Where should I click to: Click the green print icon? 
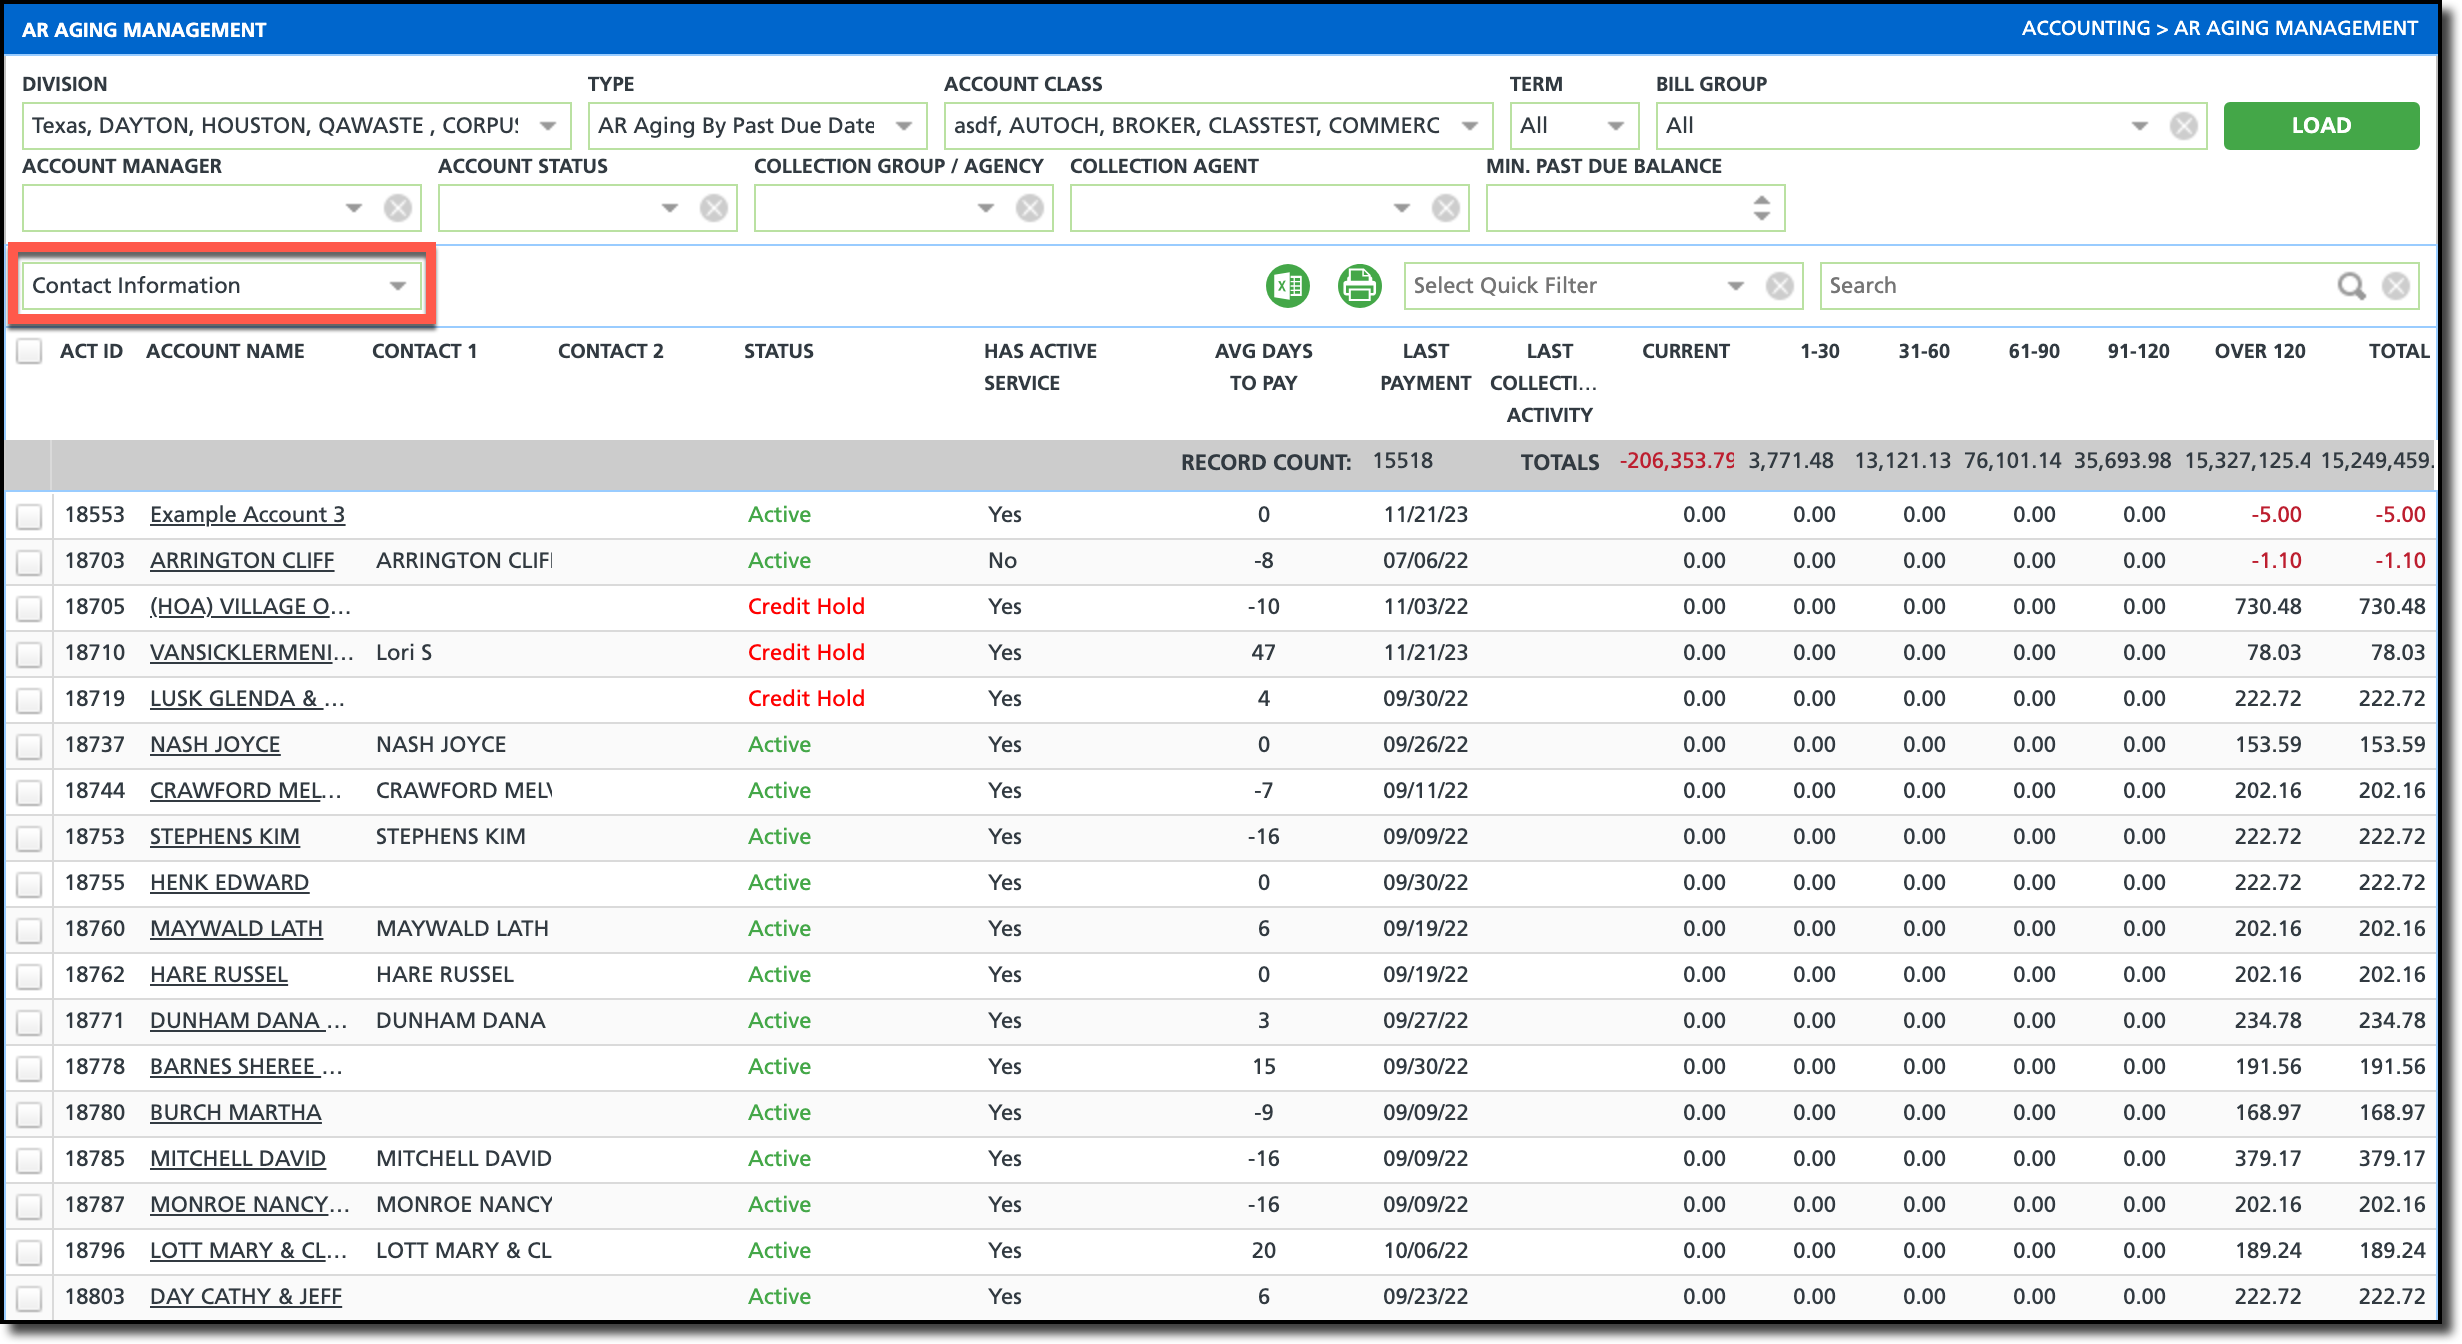(x=1359, y=286)
